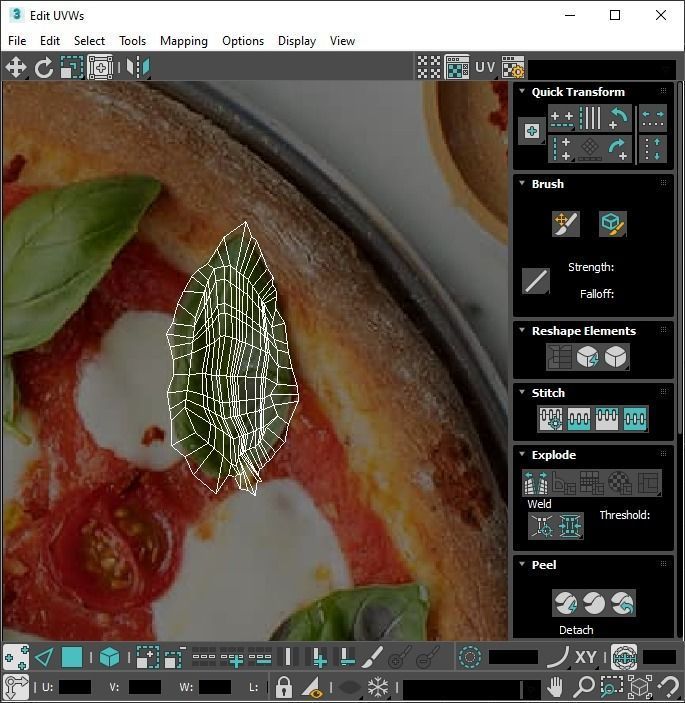685x703 pixels.
Task: Click the W coordinate input field
Action: pos(215,687)
